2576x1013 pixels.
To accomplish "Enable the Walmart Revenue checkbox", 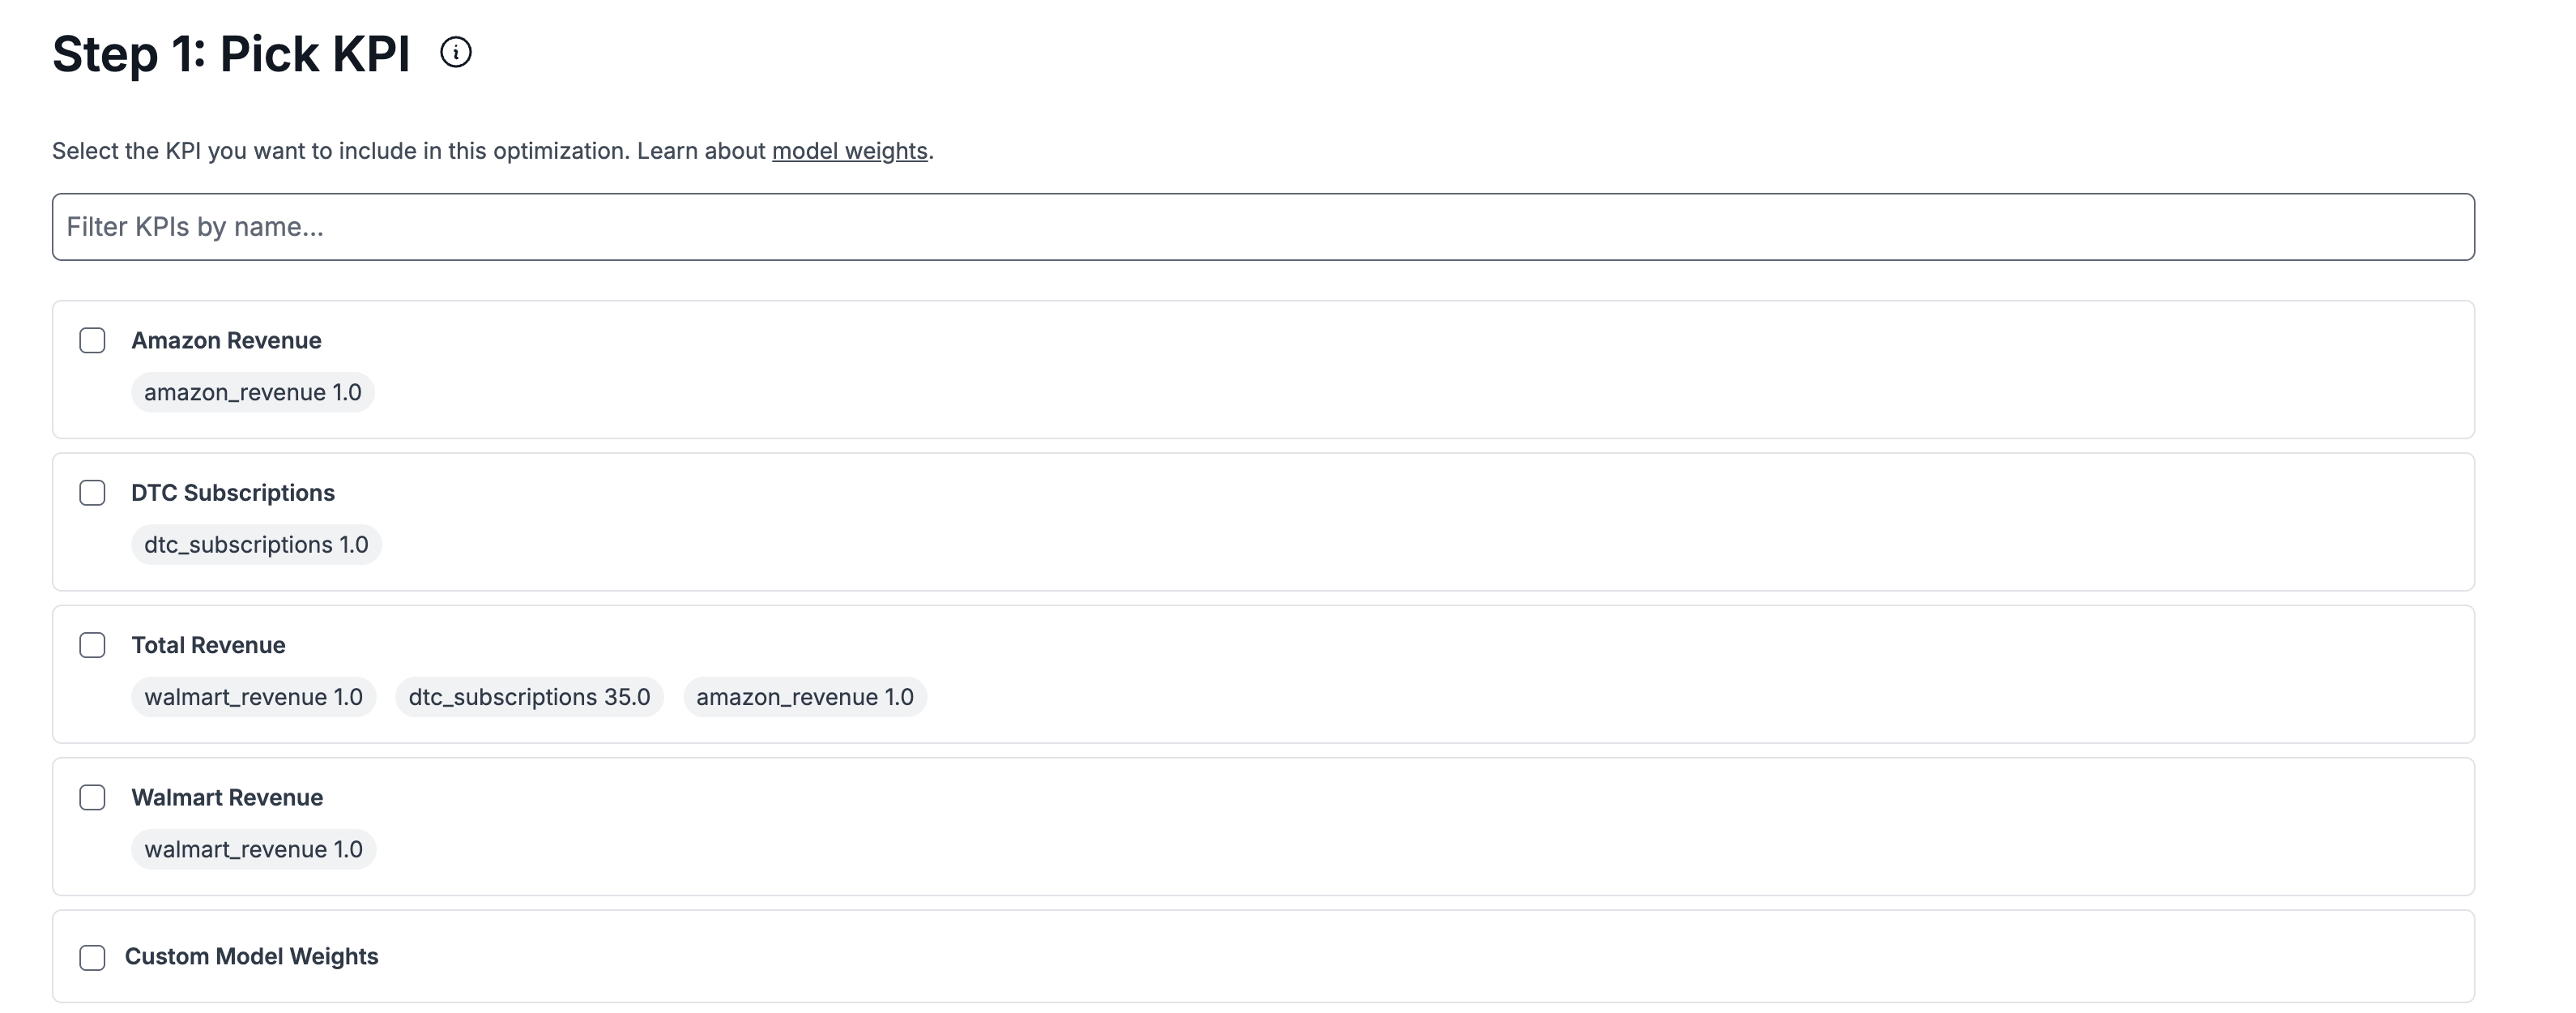I will [92, 797].
